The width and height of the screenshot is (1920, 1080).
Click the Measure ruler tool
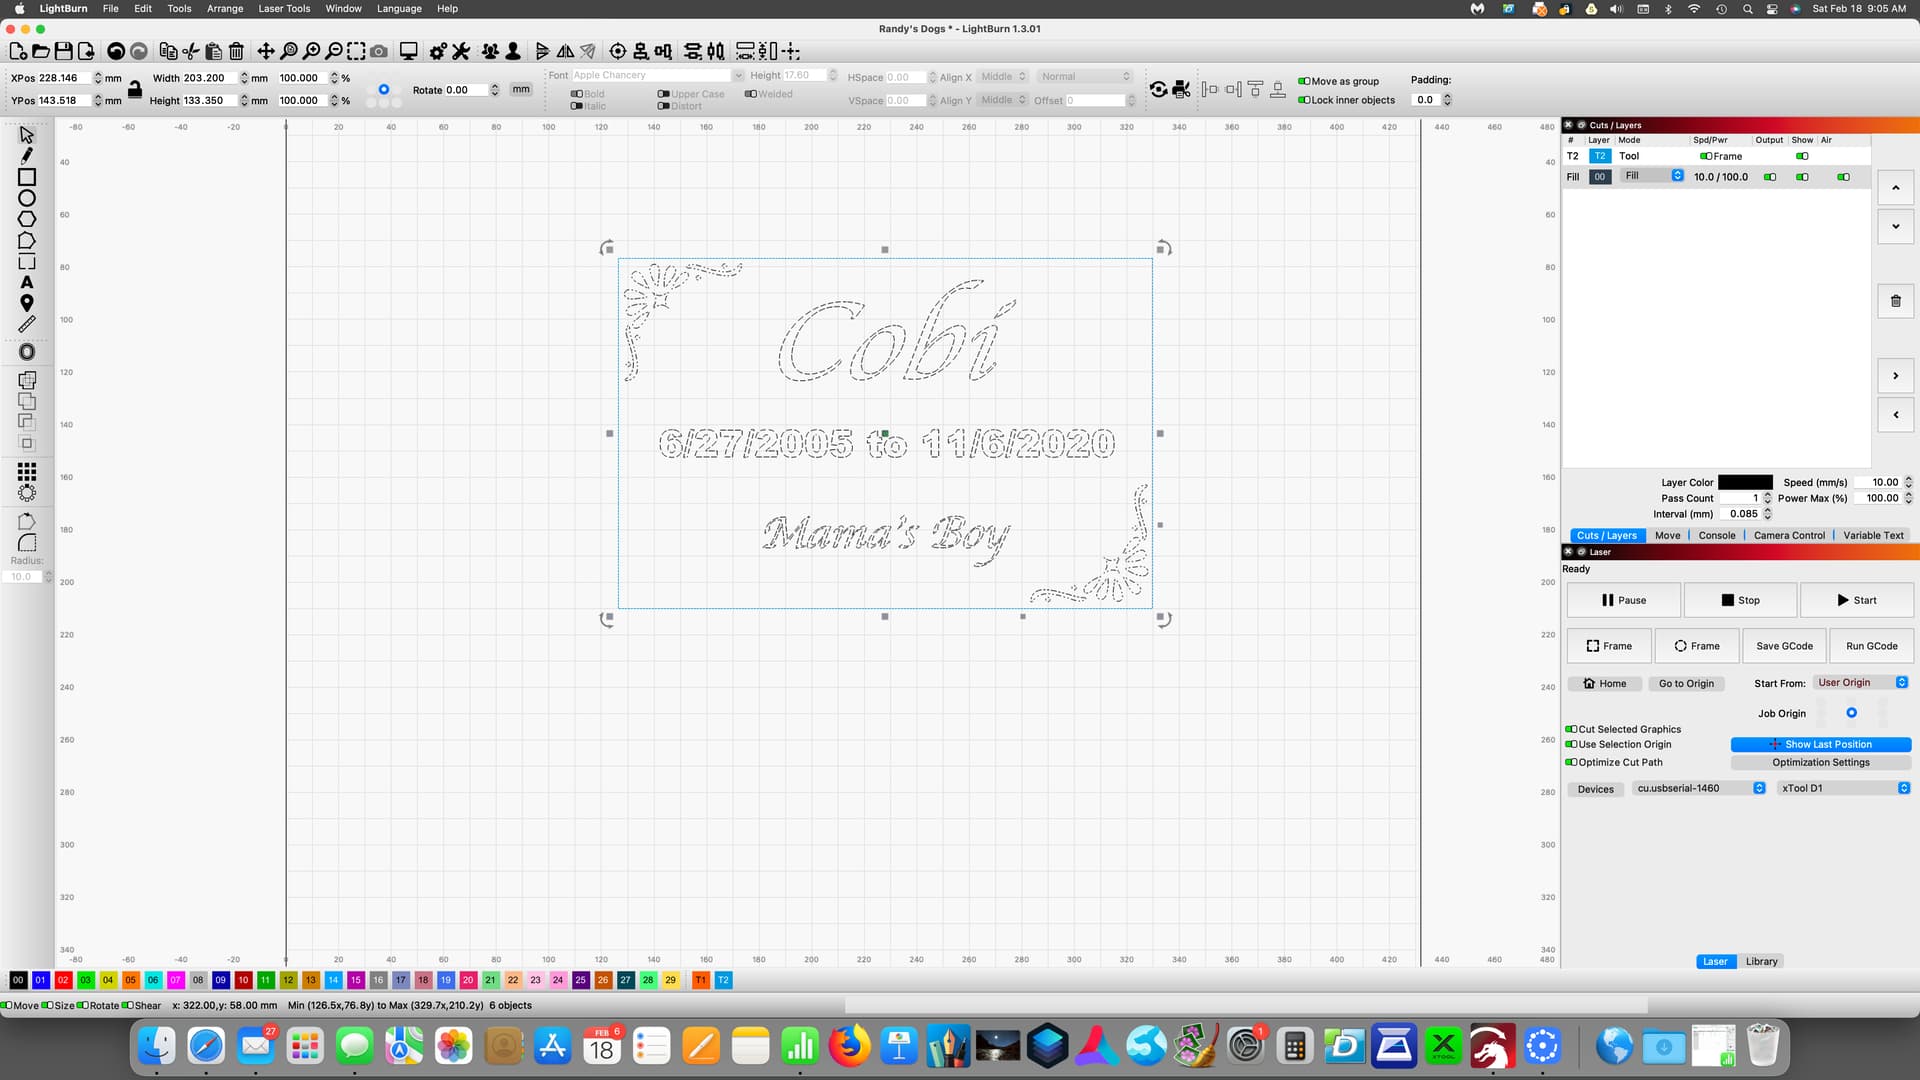(x=27, y=324)
